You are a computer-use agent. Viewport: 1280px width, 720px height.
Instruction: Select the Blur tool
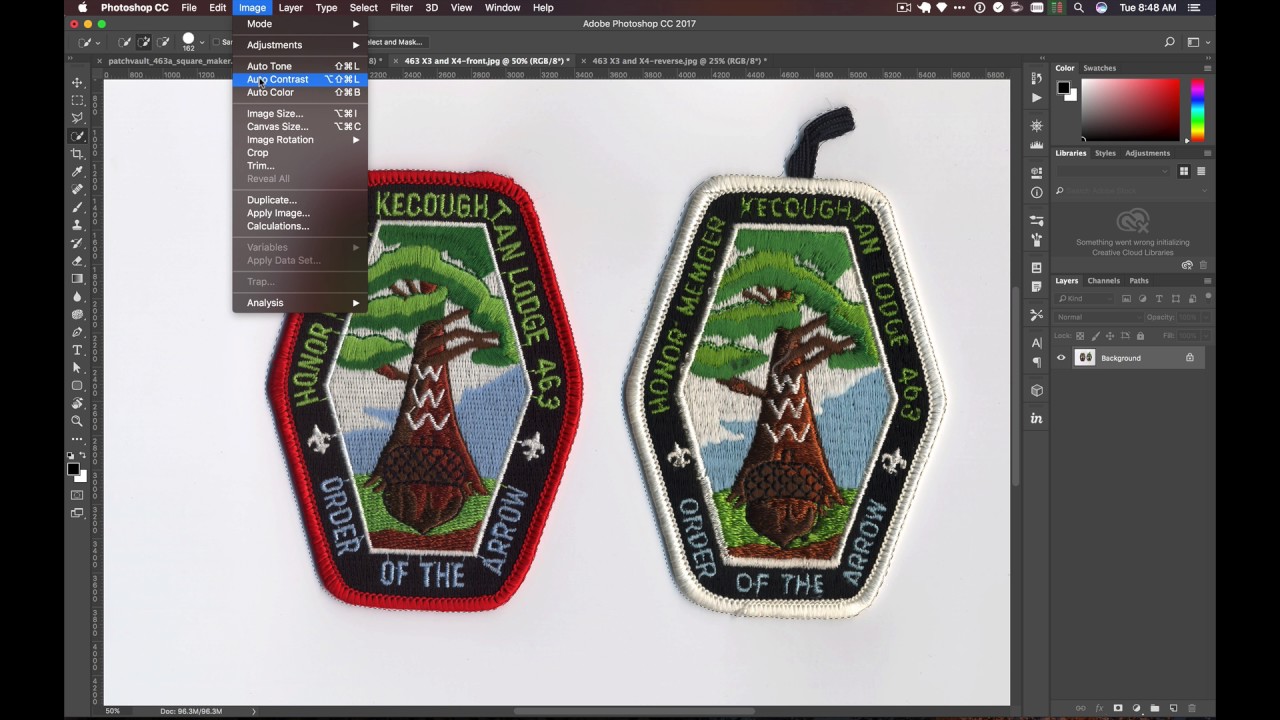click(x=77, y=297)
